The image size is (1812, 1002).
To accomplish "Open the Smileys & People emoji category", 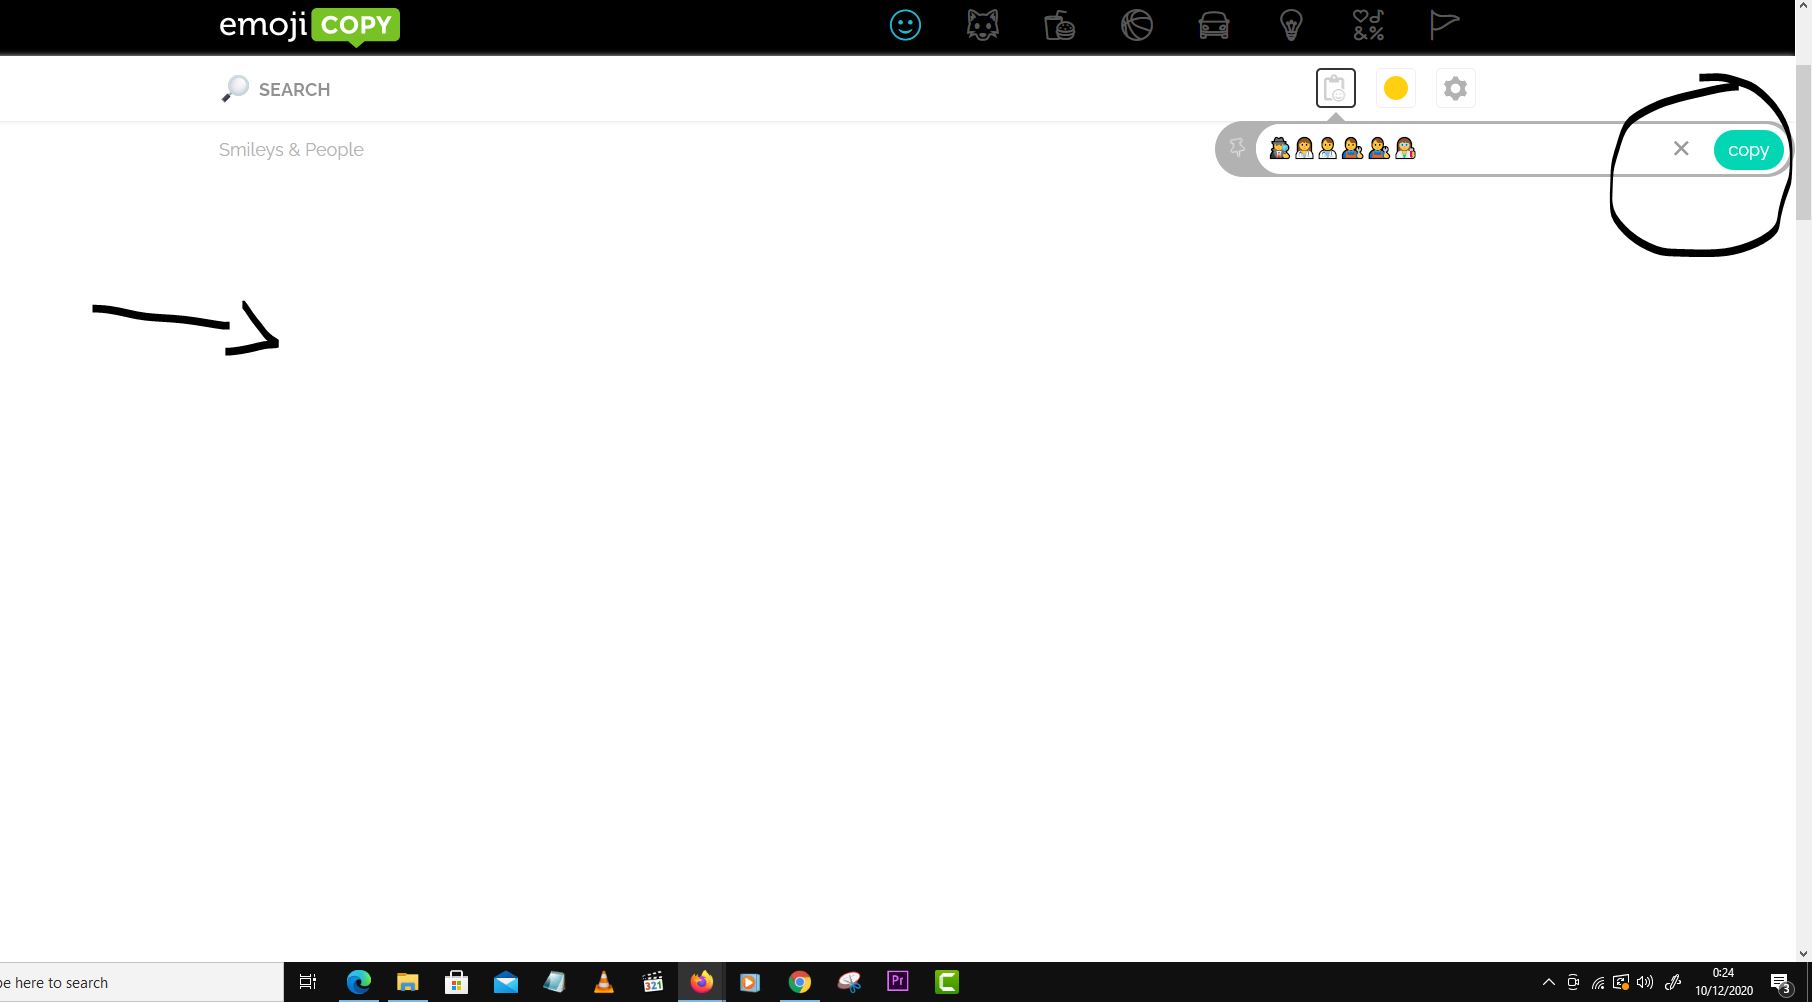I will point(905,25).
